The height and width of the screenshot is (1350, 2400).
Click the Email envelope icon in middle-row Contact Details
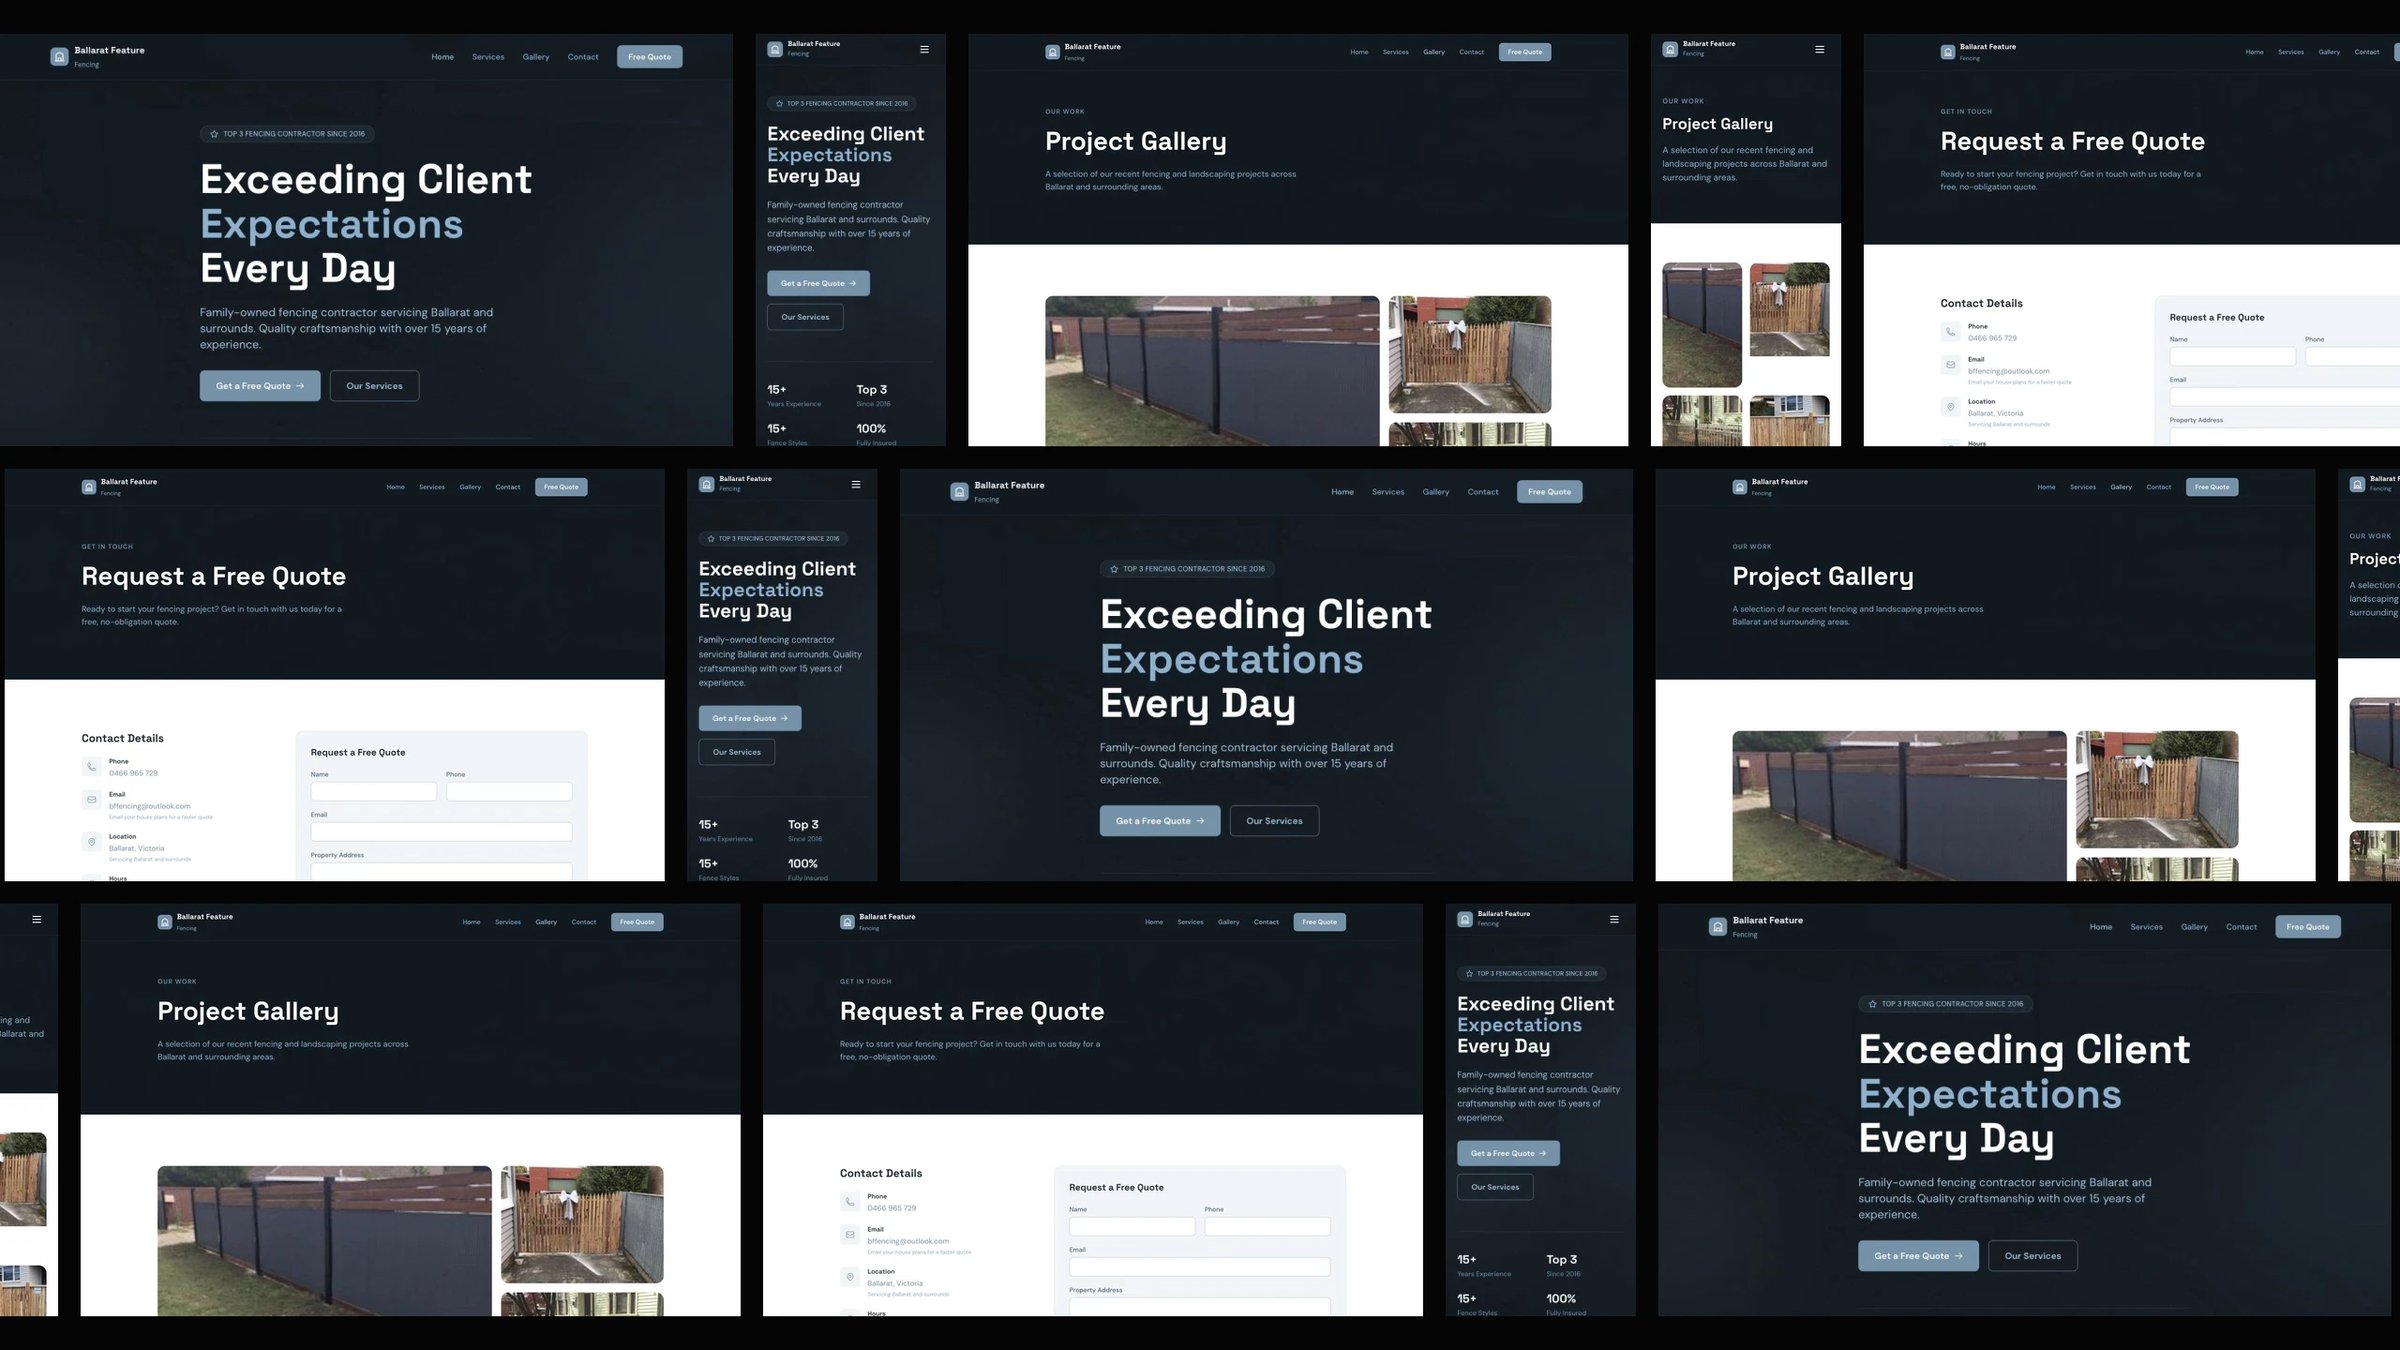coord(91,800)
